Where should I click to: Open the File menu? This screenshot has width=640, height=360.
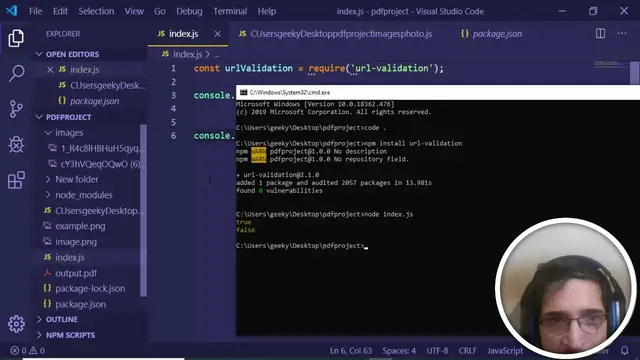coord(36,11)
